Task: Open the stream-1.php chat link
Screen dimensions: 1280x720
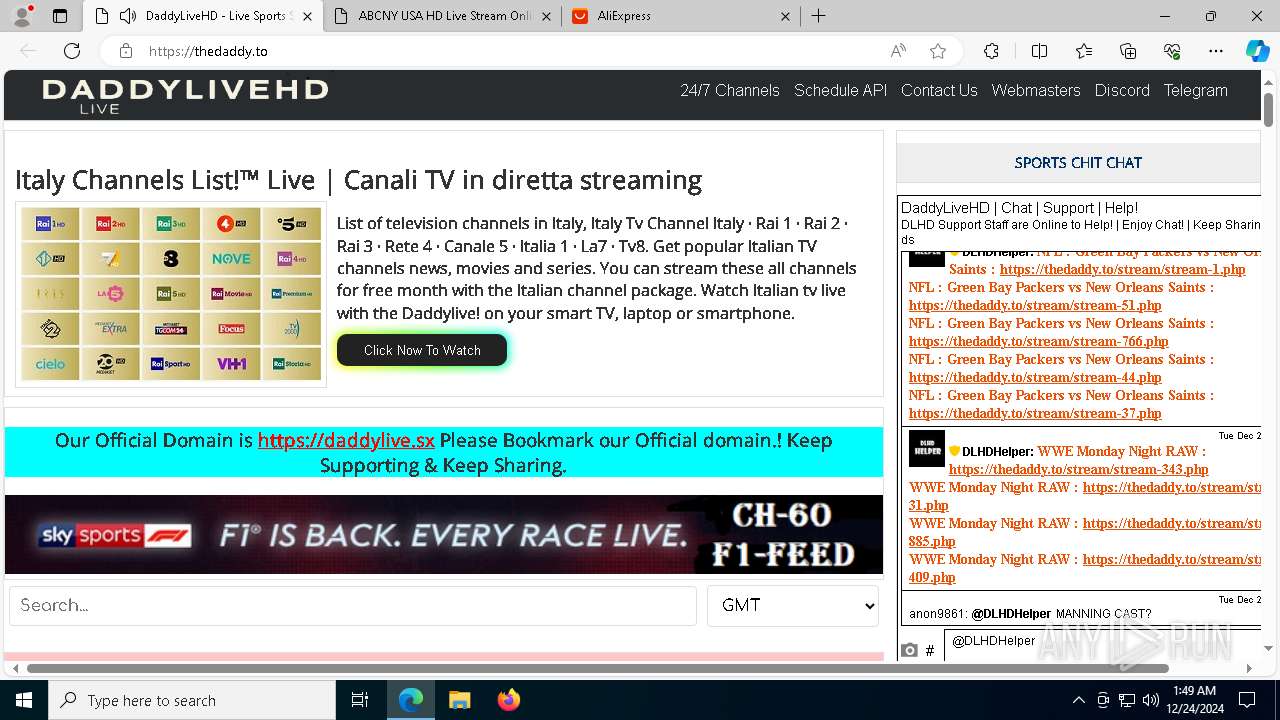Action: [x=1122, y=269]
